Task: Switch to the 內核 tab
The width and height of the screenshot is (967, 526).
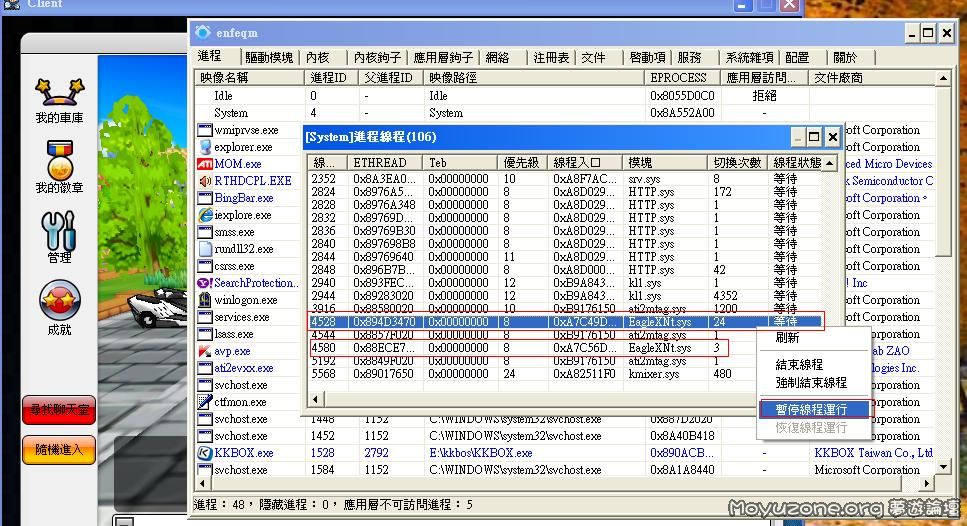Action: pyautogui.click(x=318, y=57)
